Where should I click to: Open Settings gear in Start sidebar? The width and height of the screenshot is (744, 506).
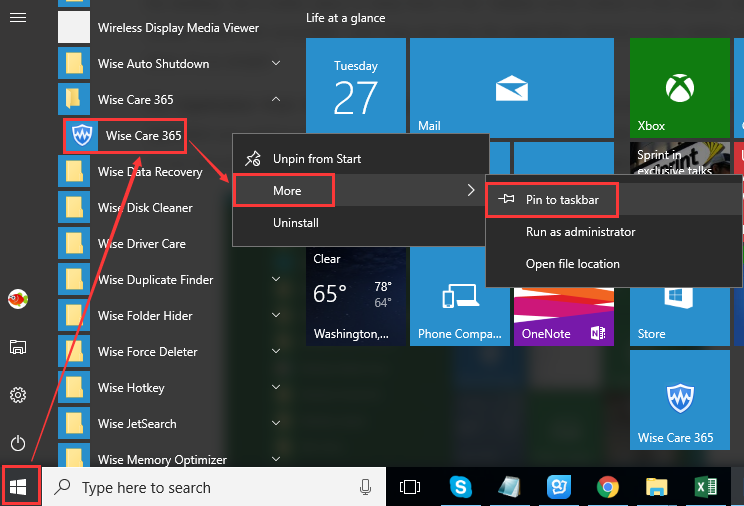[18, 395]
